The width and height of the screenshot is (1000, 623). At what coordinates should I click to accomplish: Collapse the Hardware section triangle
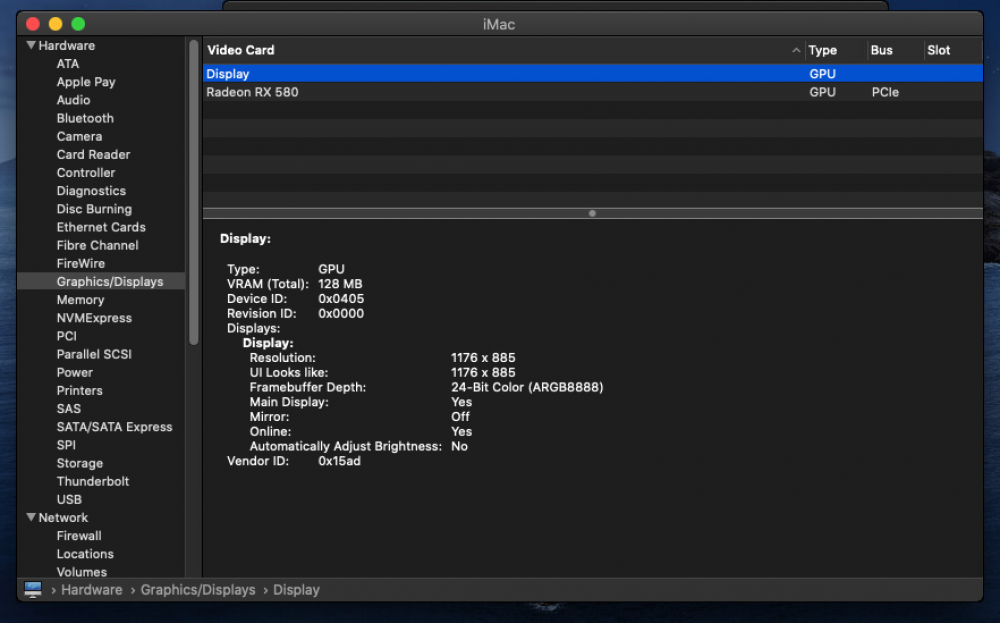31,45
